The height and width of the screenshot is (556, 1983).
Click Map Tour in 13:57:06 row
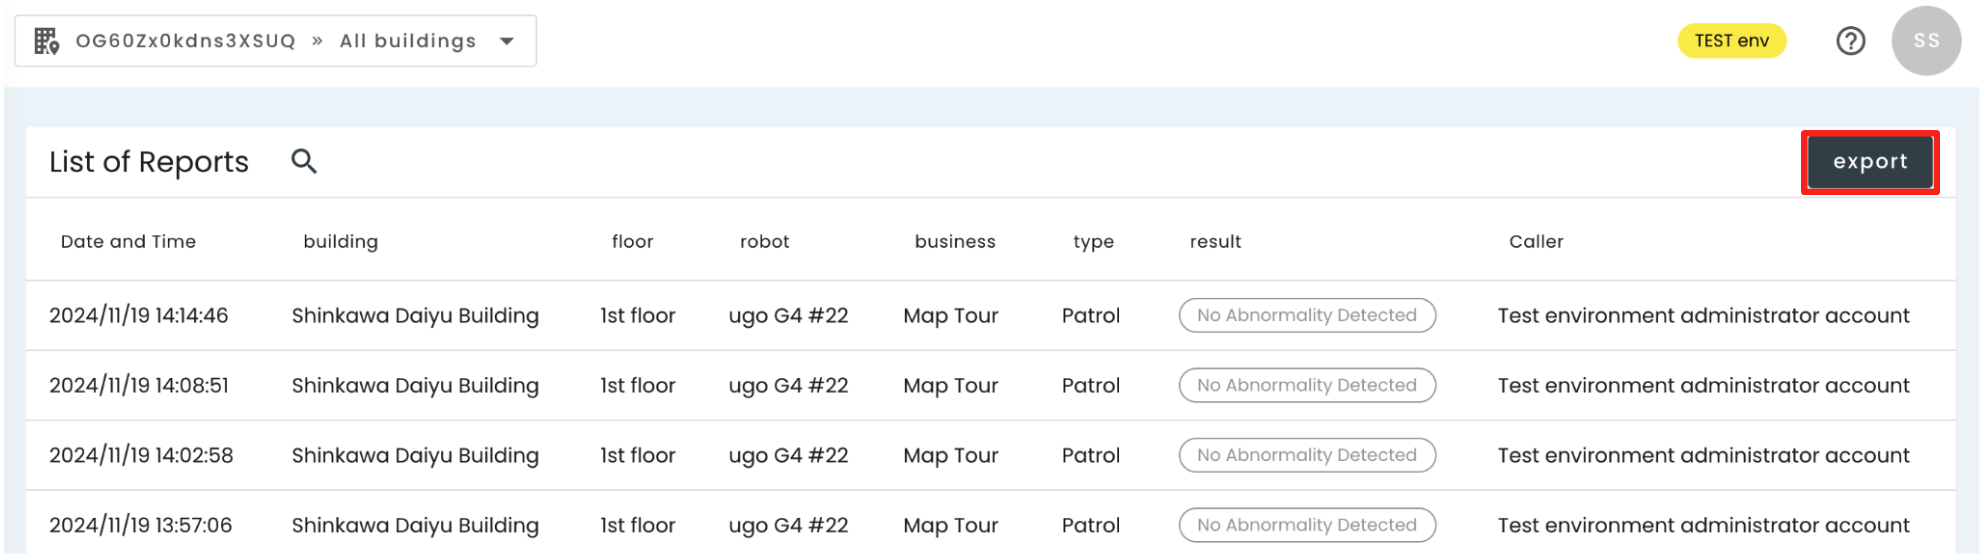(951, 526)
